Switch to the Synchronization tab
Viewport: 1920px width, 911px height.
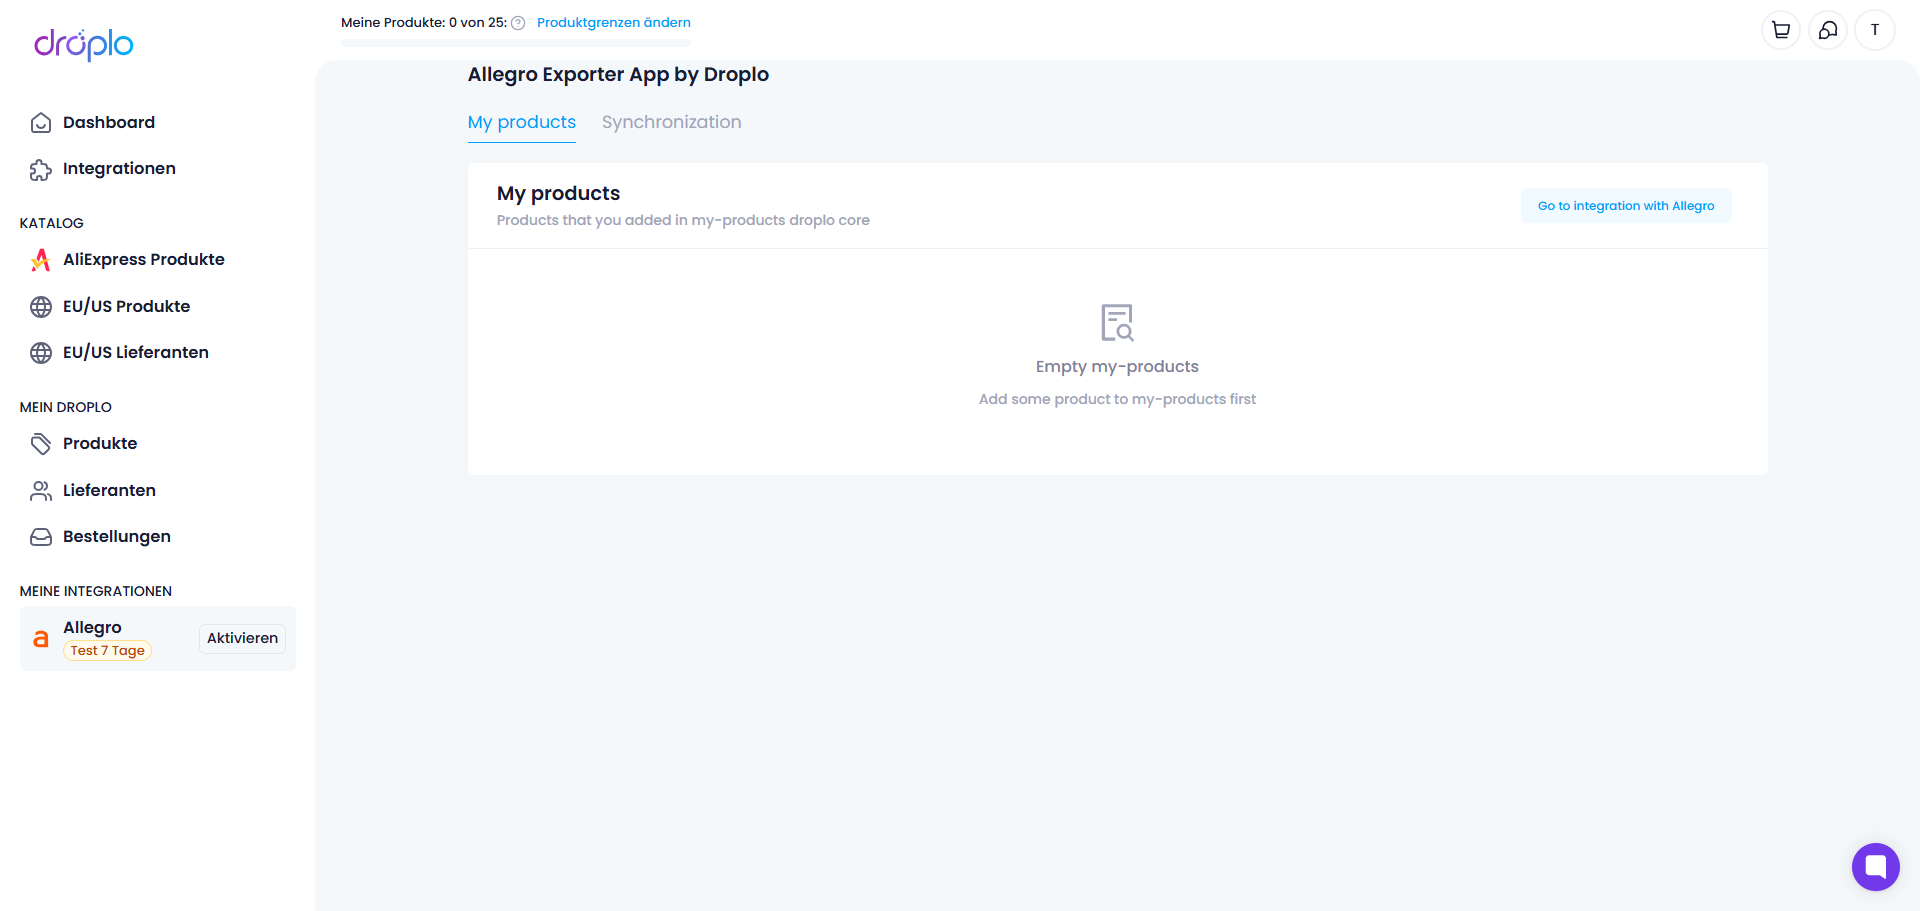(x=672, y=122)
